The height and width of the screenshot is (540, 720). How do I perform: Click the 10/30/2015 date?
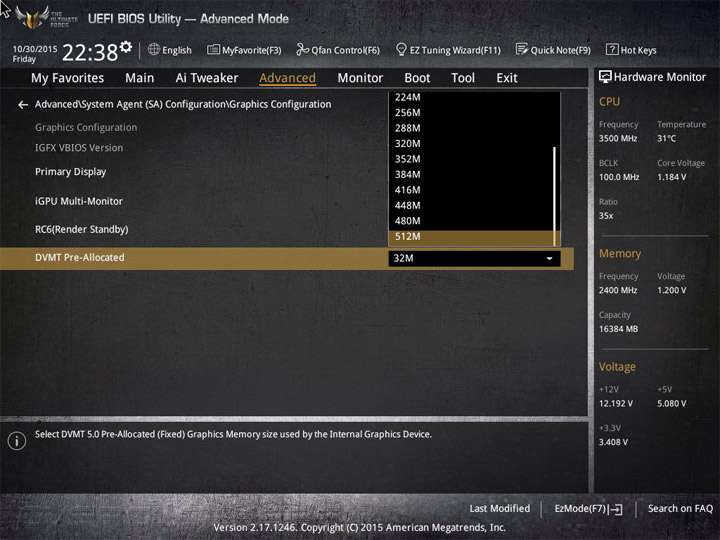[x=35, y=49]
